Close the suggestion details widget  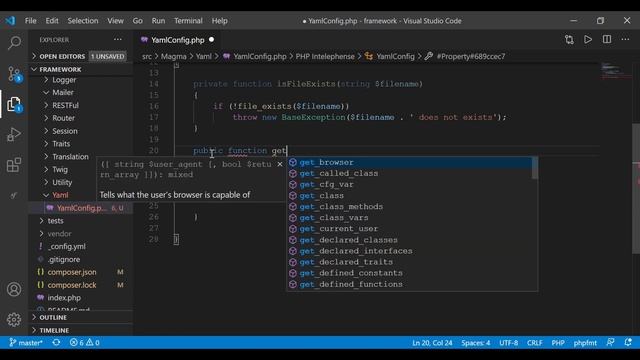[280, 164]
